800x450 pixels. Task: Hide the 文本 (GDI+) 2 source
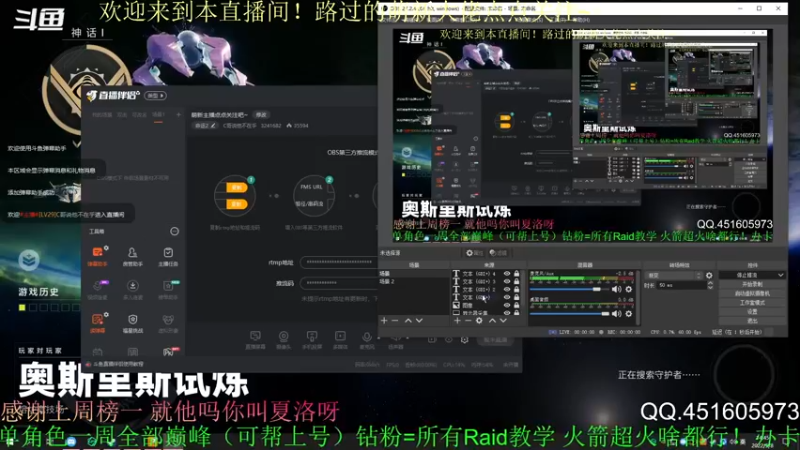tap(507, 289)
